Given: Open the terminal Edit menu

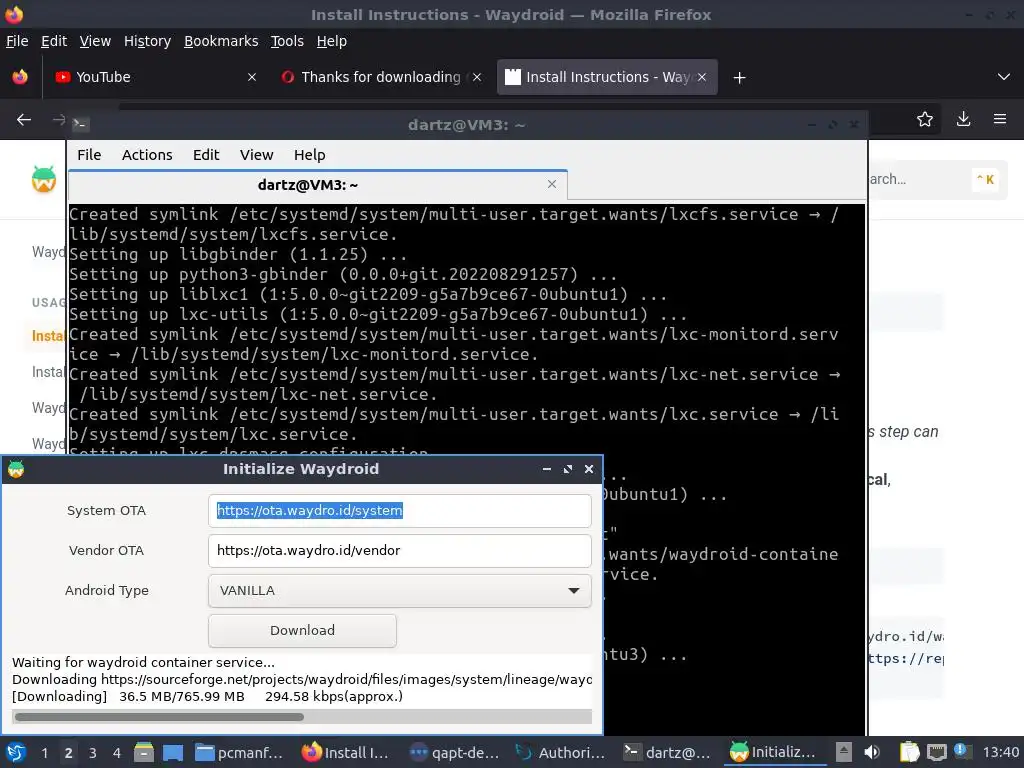Looking at the screenshot, I should coord(206,155).
